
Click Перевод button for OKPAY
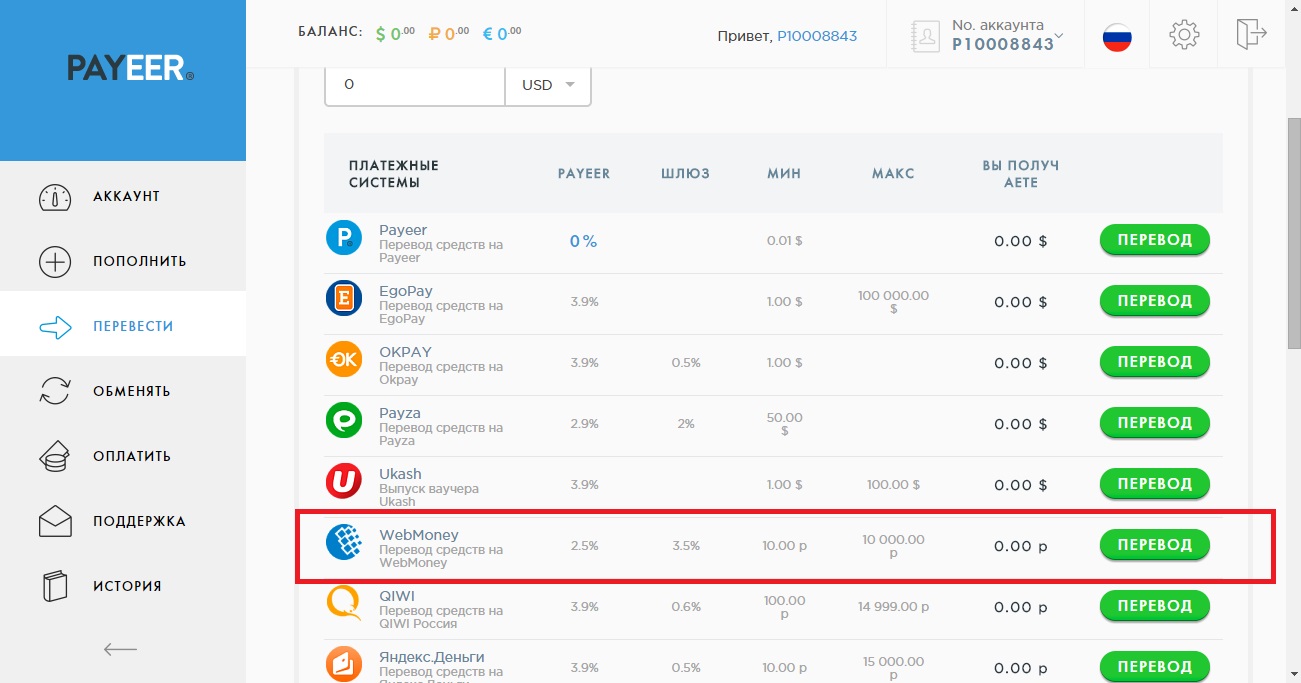coord(1155,362)
